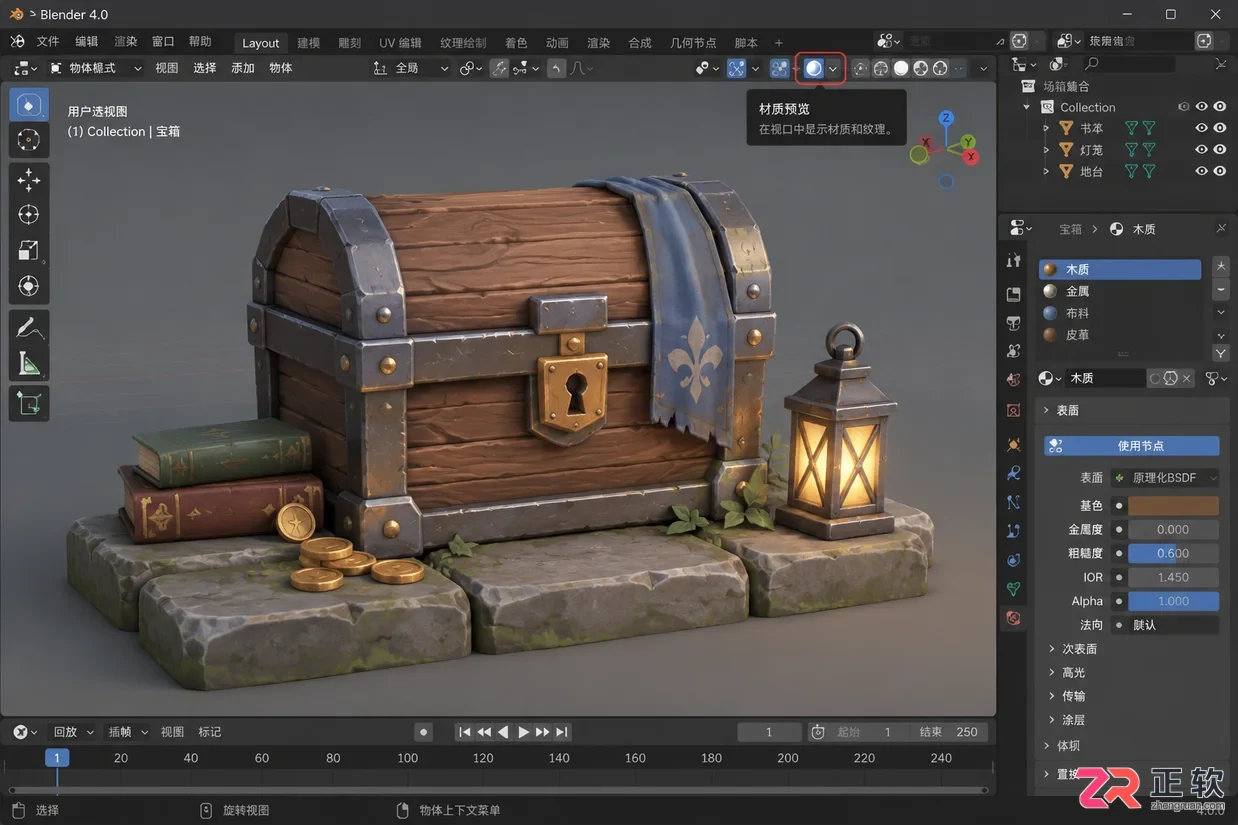Viewport: 1238px width, 825px height.
Task: Click the 使用节点 button
Action: [x=1132, y=446]
